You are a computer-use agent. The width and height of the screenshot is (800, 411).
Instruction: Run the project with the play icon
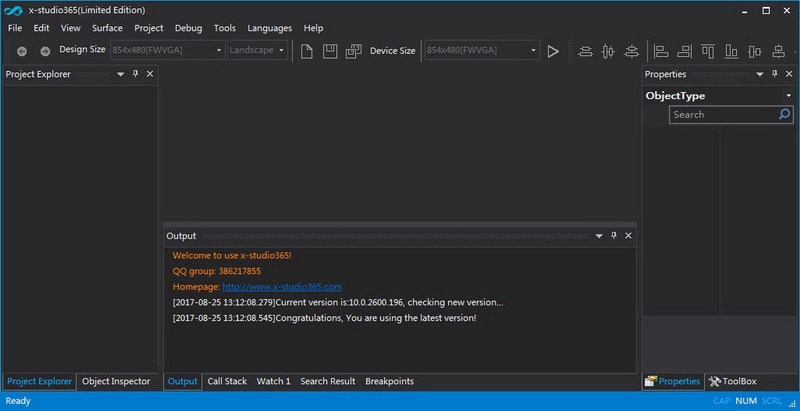pyautogui.click(x=553, y=51)
